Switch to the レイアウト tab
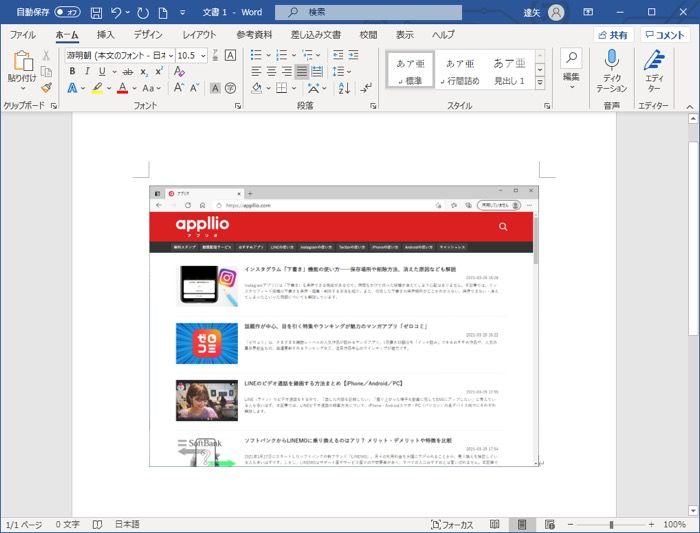The width and height of the screenshot is (700, 533). pyautogui.click(x=199, y=35)
